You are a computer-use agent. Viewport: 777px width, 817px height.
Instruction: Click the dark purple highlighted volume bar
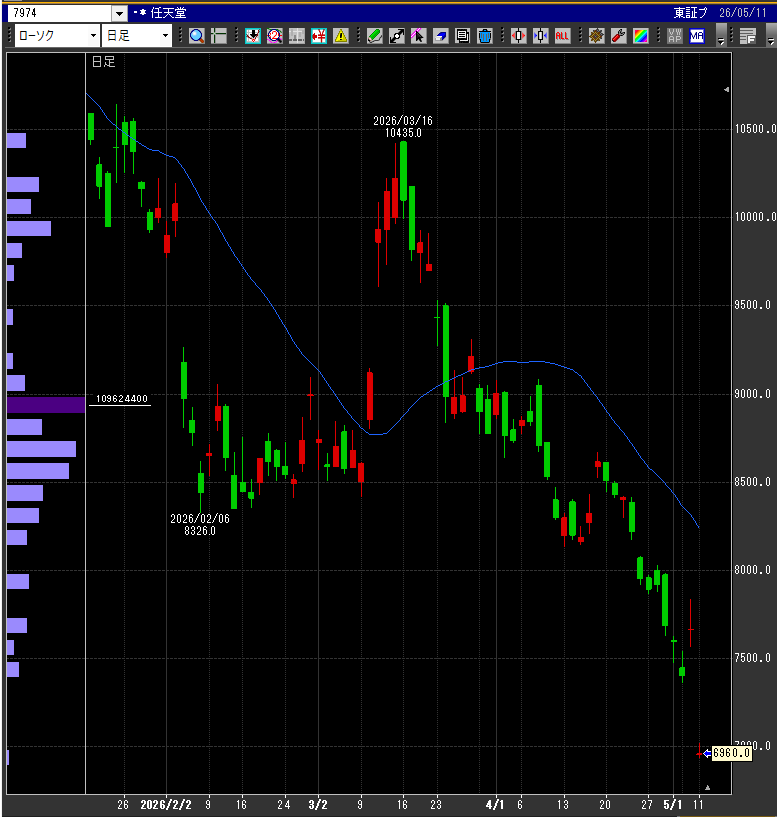(46, 405)
